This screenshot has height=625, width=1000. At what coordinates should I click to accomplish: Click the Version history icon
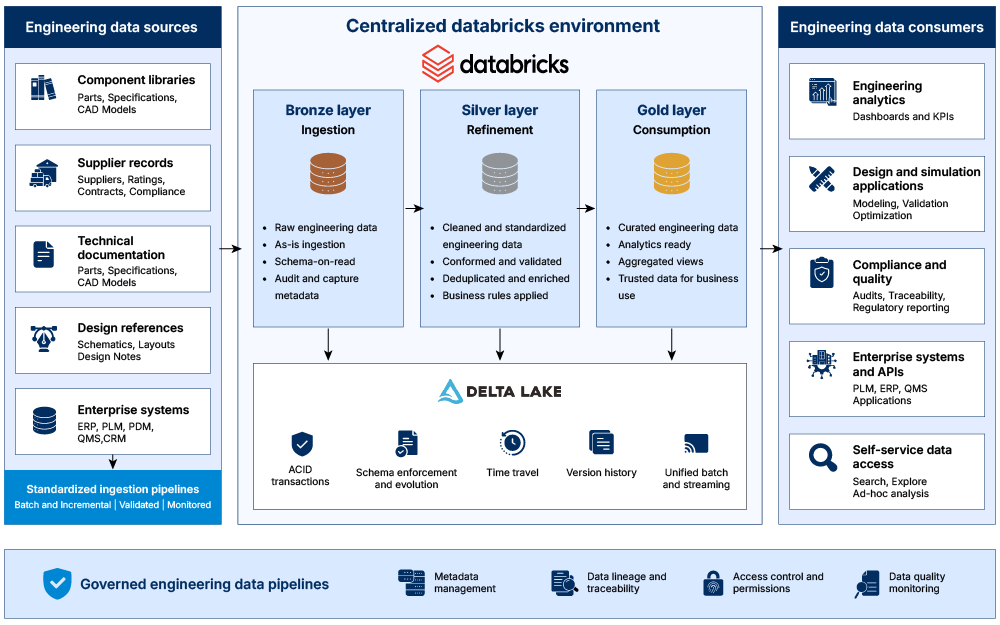[x=601, y=442]
